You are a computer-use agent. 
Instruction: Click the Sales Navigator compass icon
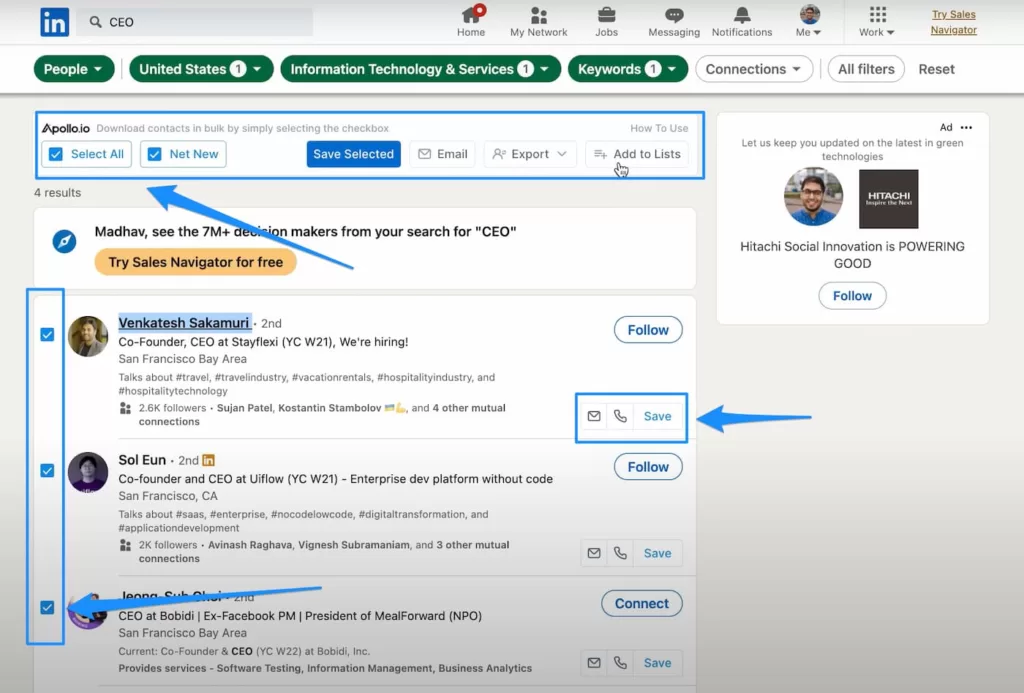tap(64, 242)
